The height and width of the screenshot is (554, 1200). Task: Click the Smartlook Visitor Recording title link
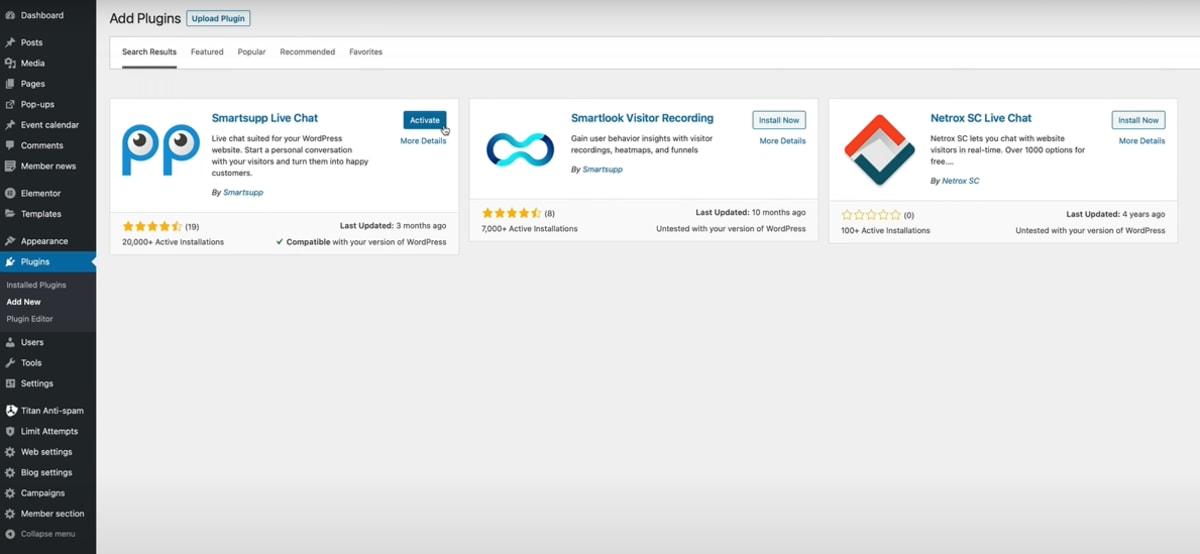642,118
